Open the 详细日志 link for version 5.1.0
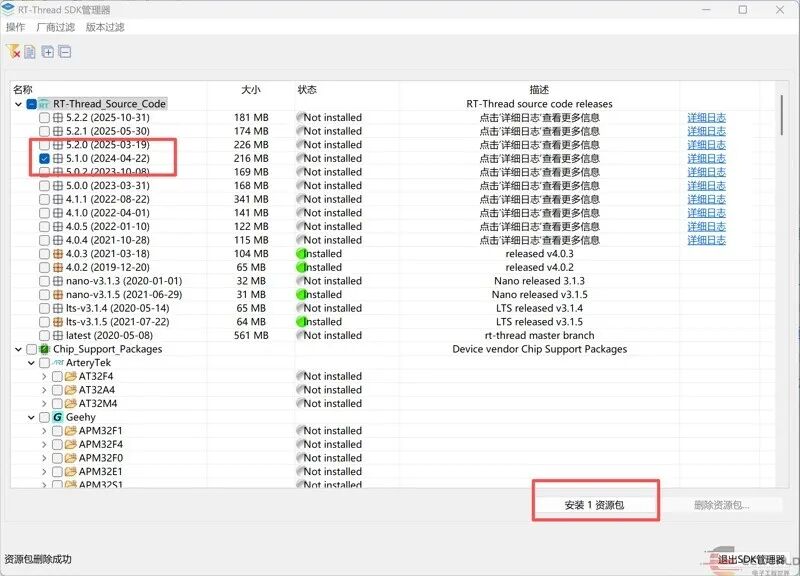Viewport: 800px width, 576px height. click(706, 159)
